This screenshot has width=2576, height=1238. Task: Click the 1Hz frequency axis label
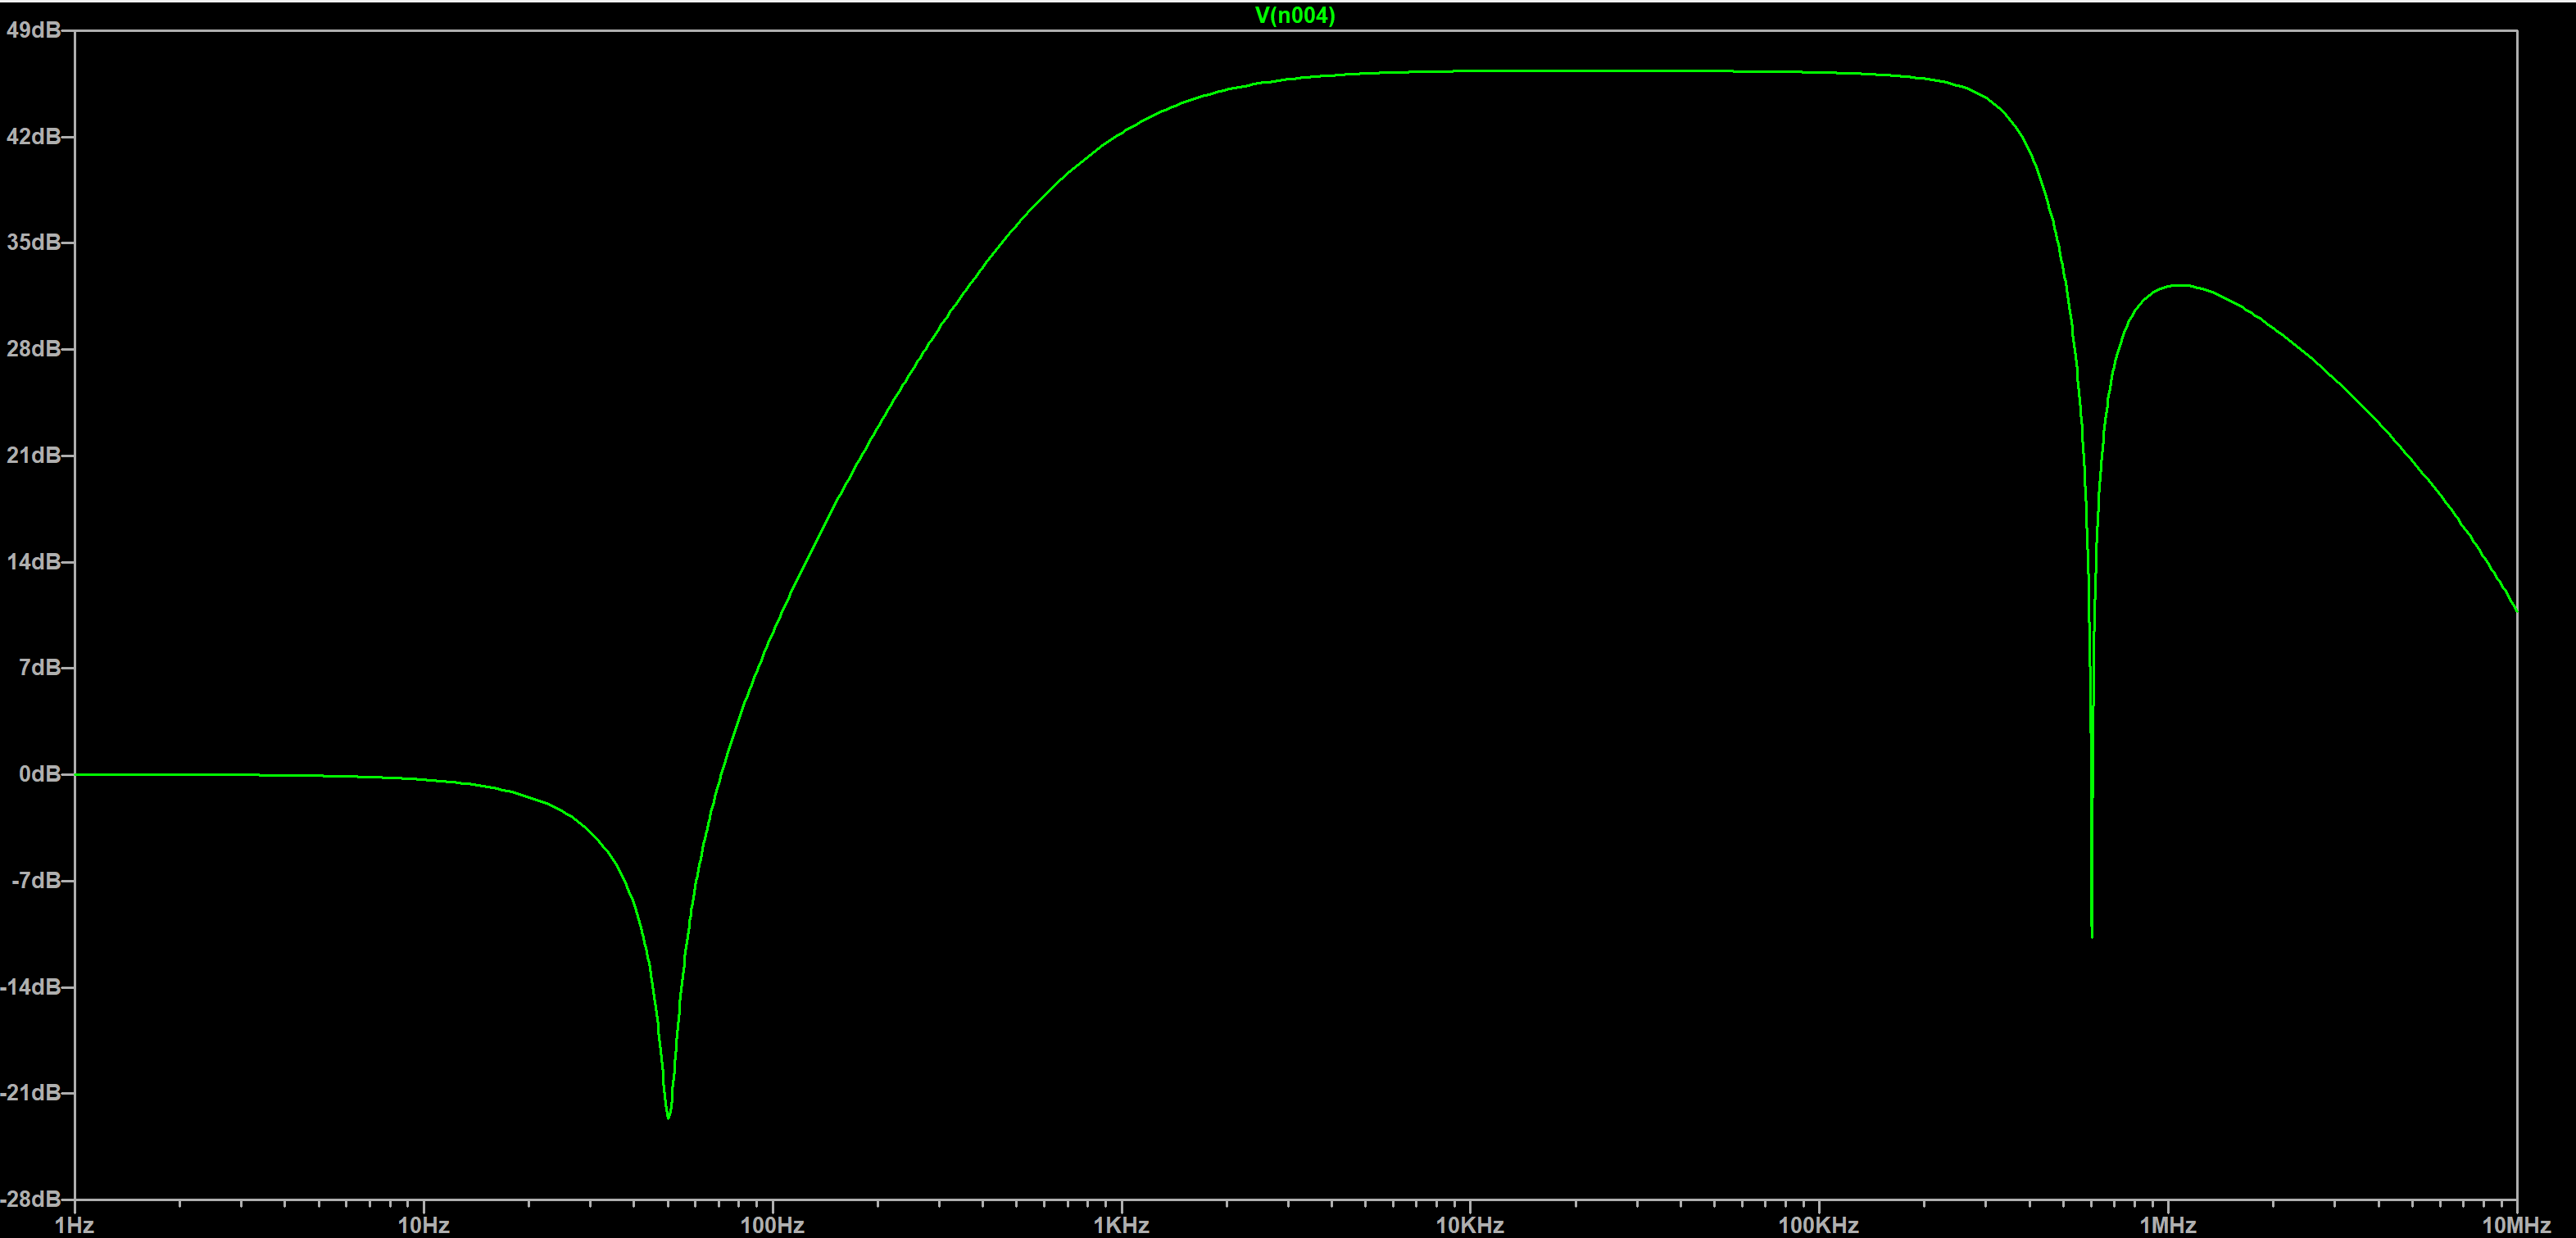75,1225
